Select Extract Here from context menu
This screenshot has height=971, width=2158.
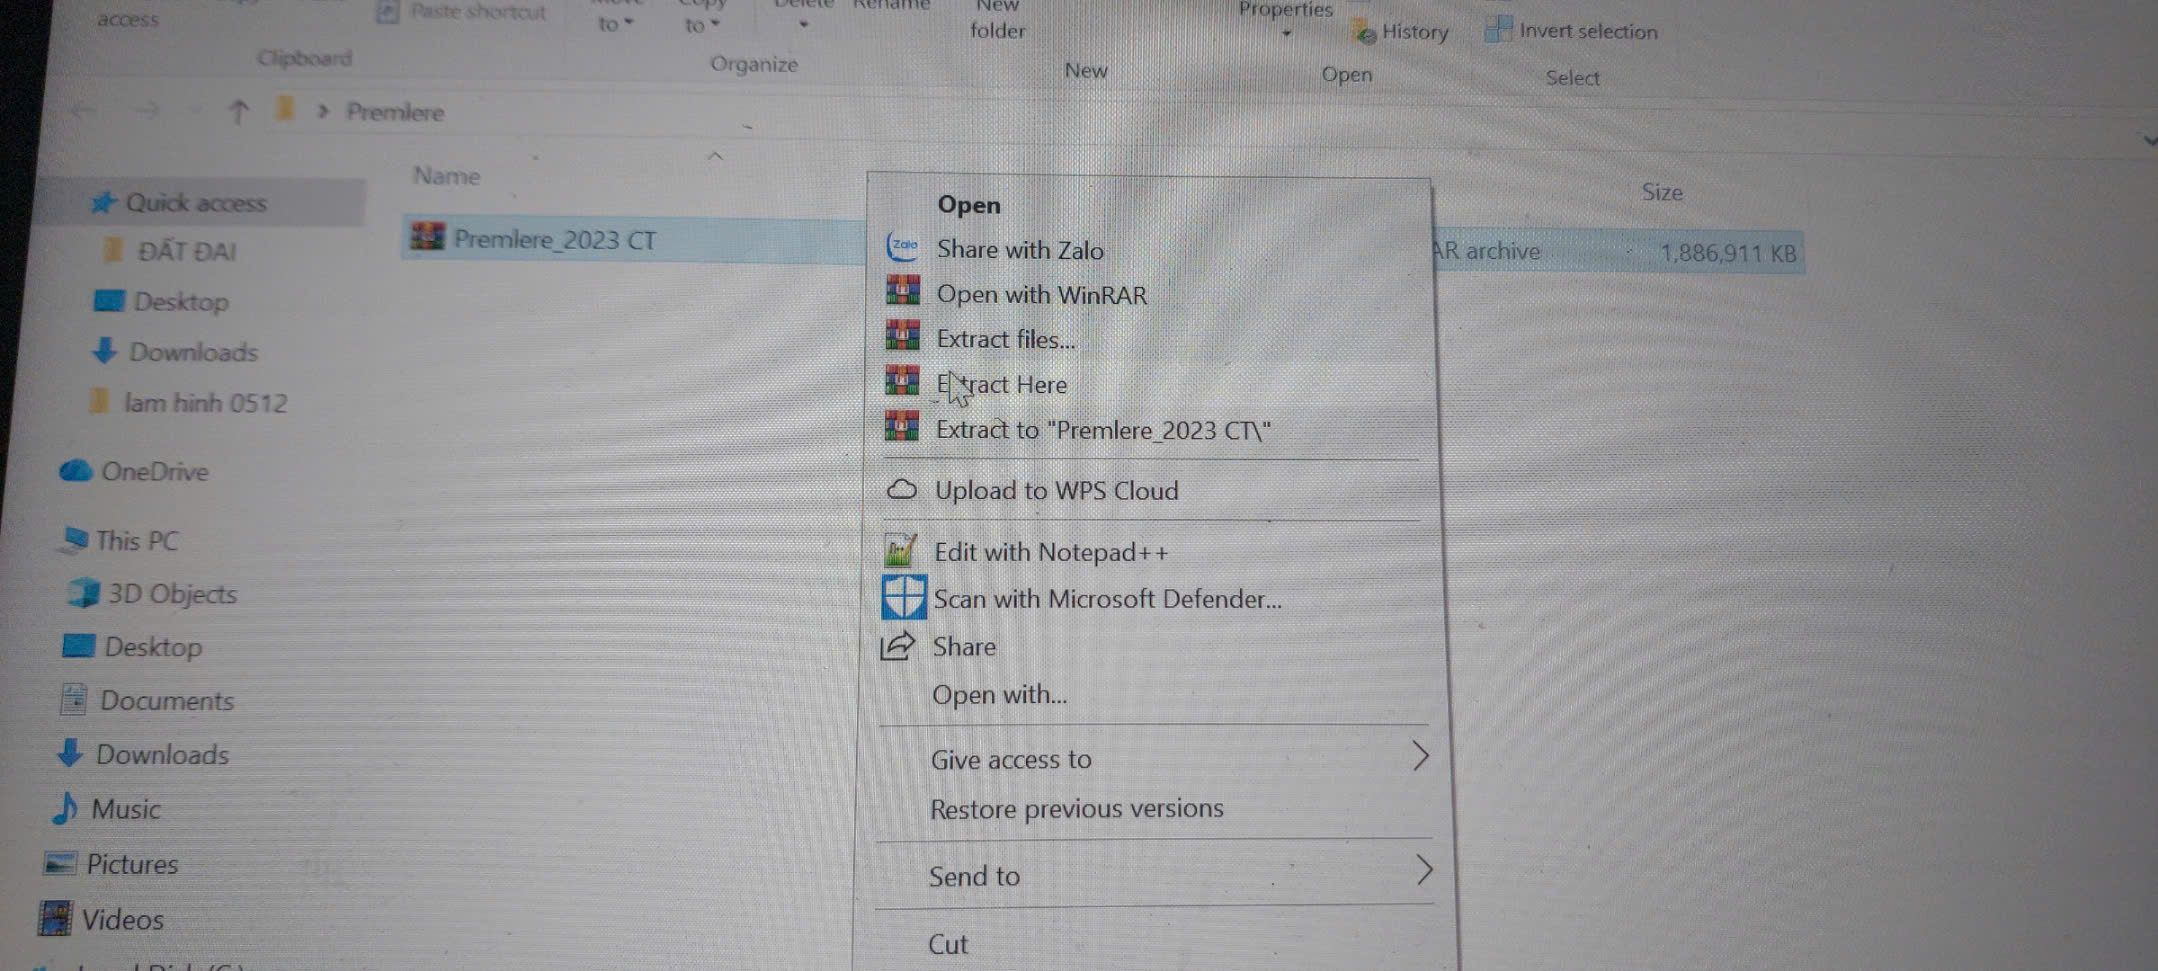pyautogui.click(x=1001, y=384)
